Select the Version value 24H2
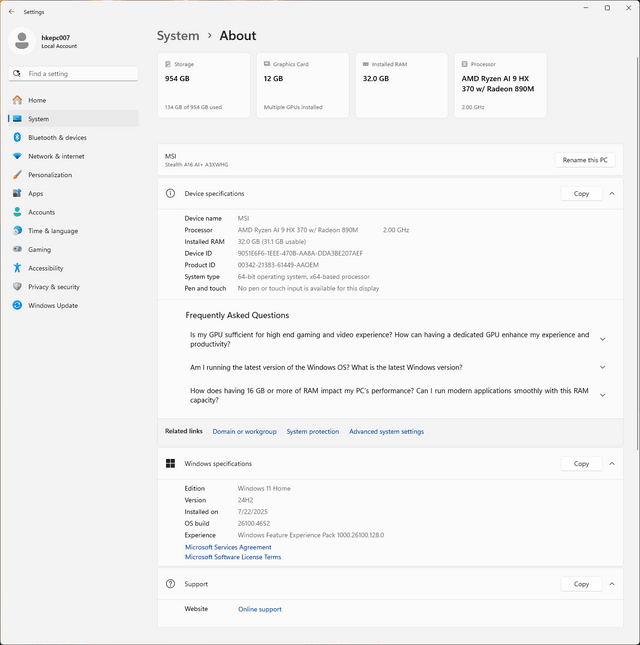 pyautogui.click(x=245, y=500)
